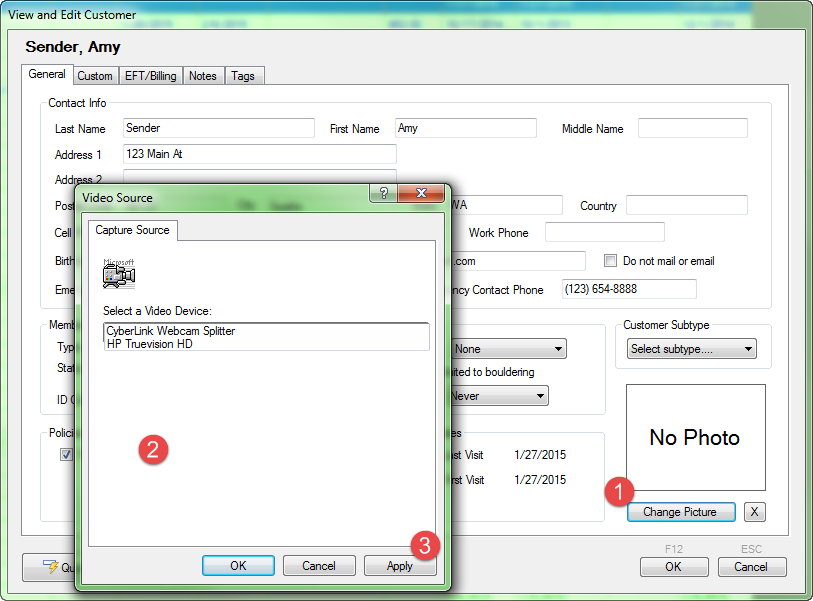The width and height of the screenshot is (813, 601).
Task: Open the Notes tab
Action: 203,76
